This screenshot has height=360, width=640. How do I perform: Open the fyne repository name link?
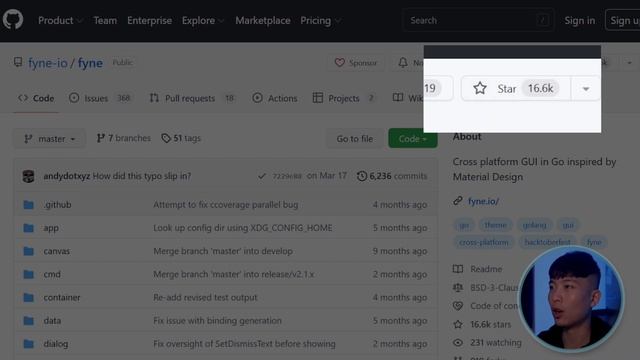(90, 63)
